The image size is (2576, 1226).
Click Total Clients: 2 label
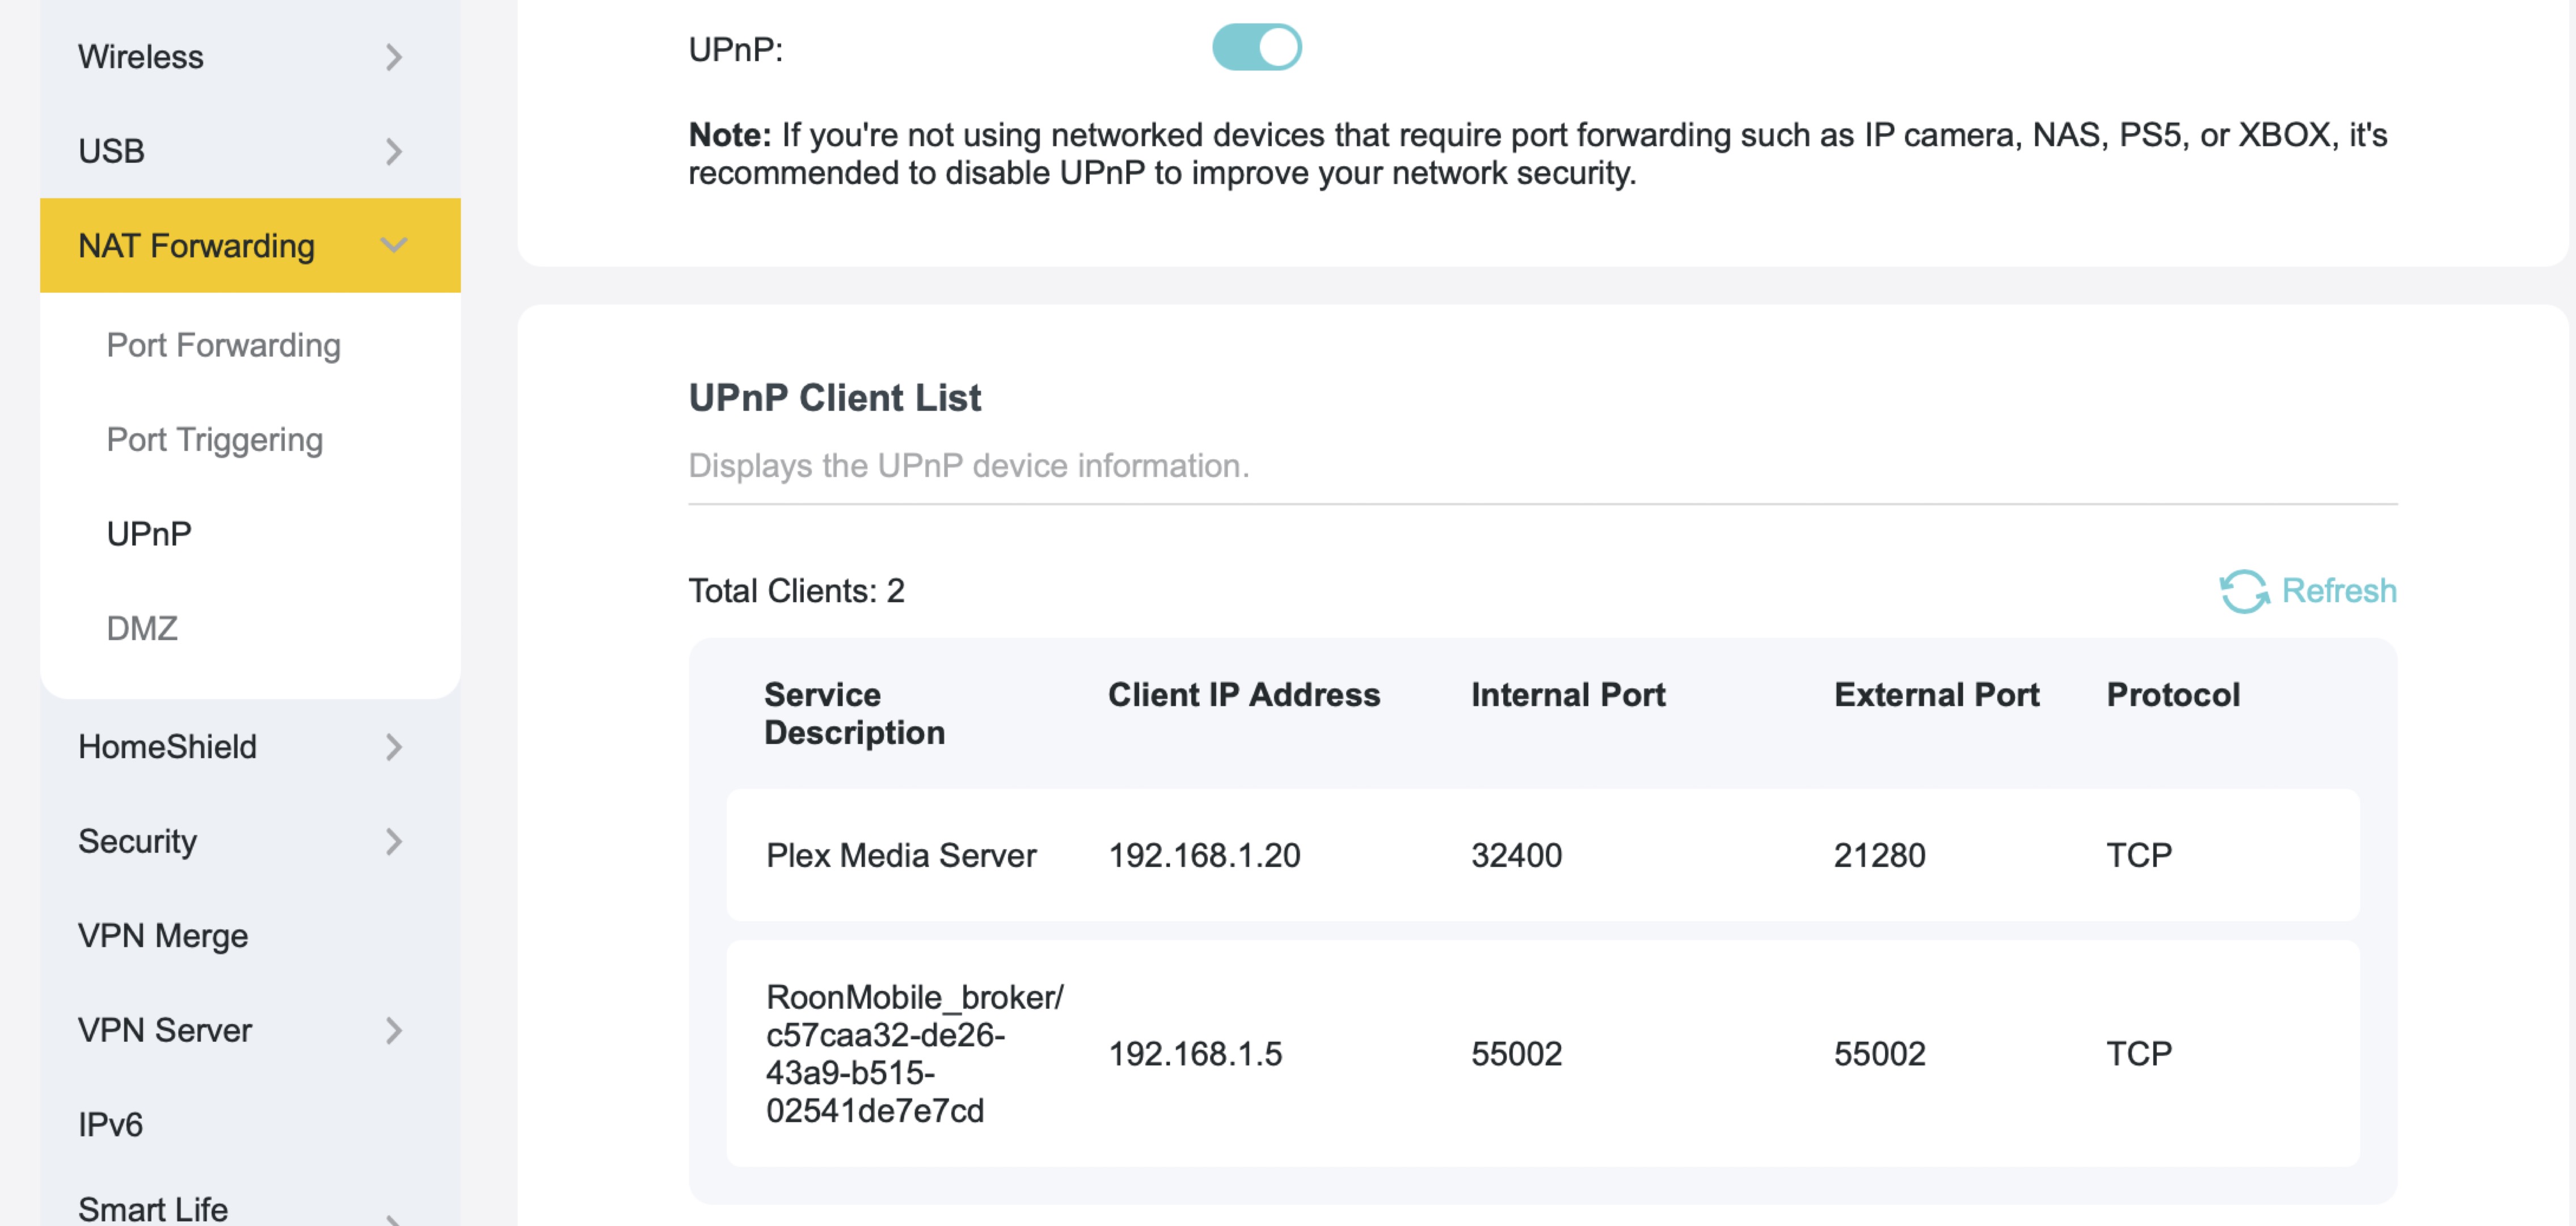tap(796, 591)
